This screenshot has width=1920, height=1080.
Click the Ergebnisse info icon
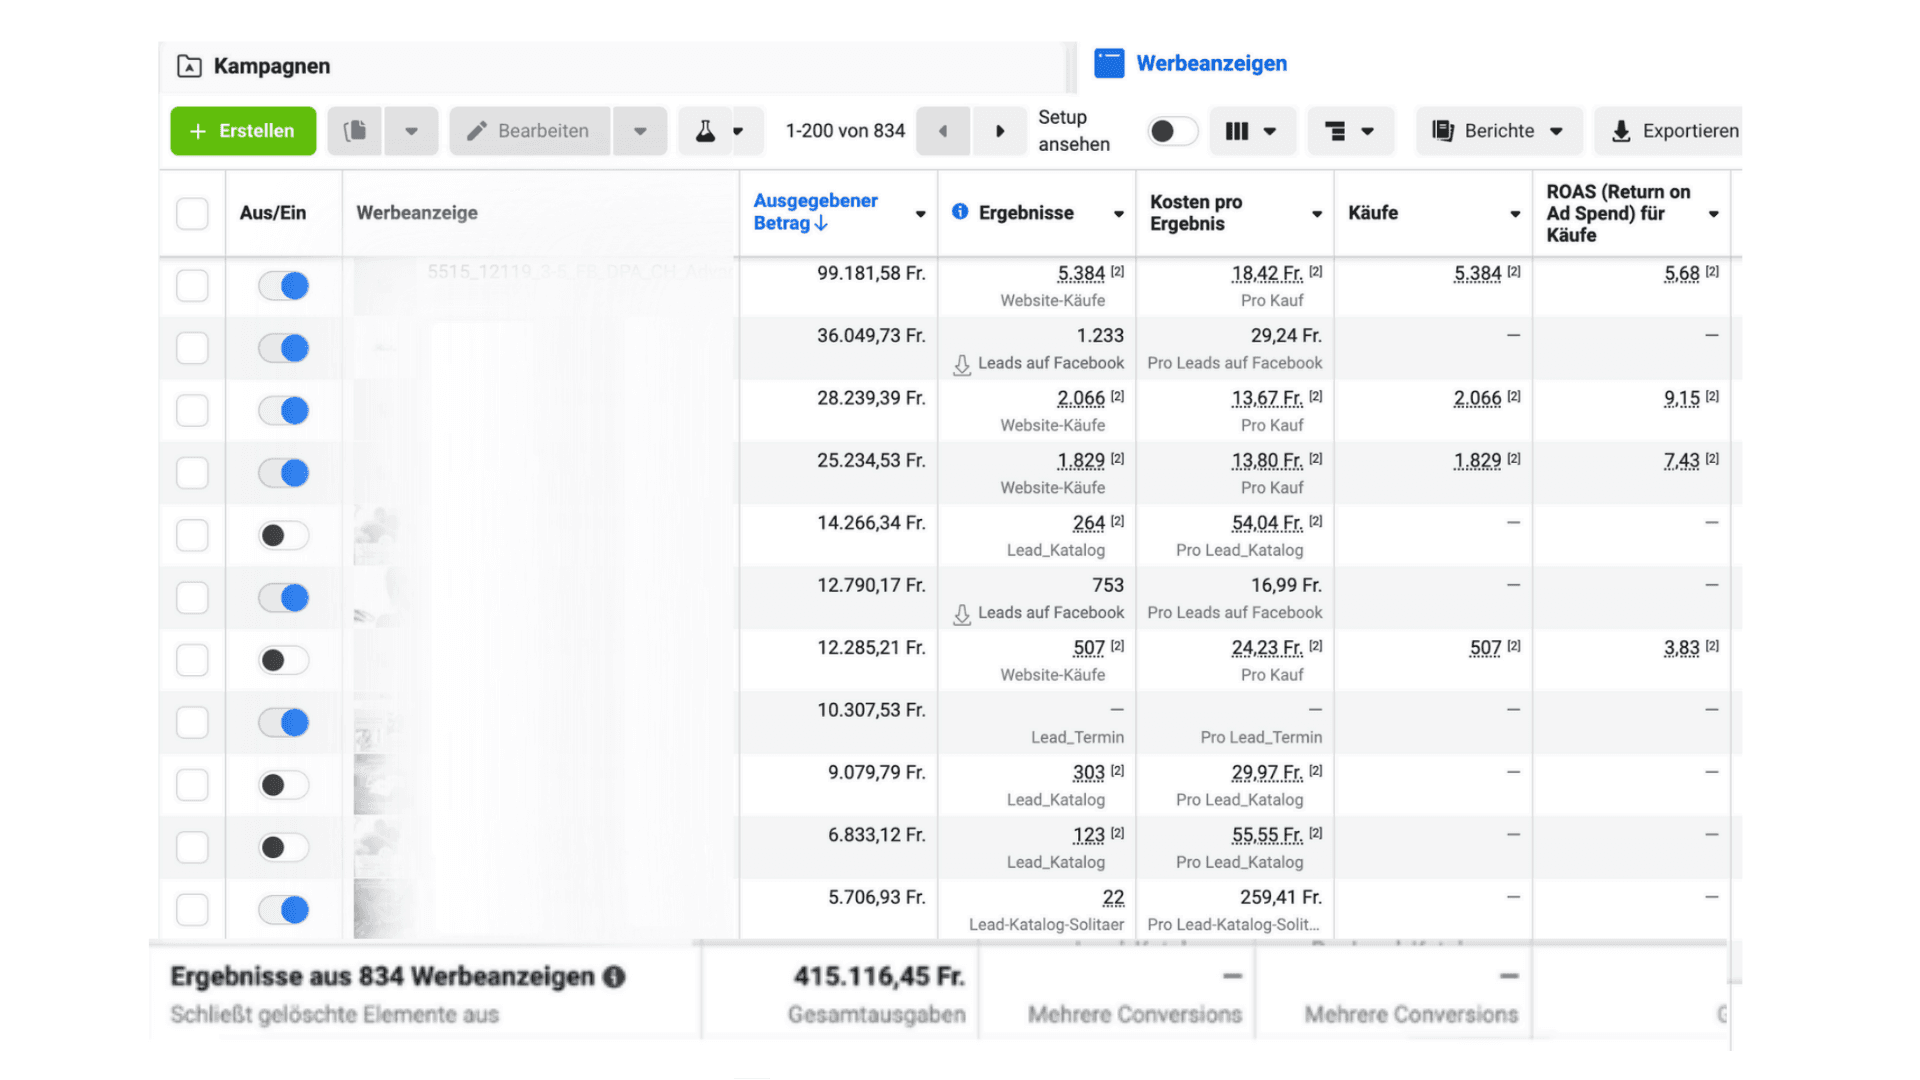pos(960,212)
